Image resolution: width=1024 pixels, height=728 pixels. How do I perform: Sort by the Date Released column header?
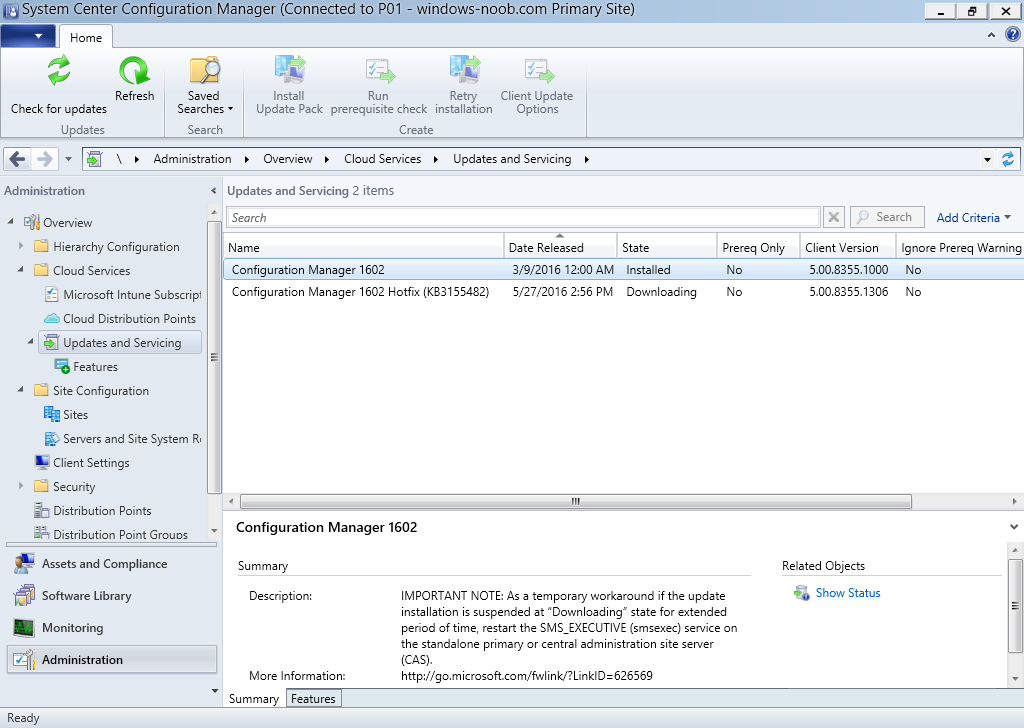point(560,247)
